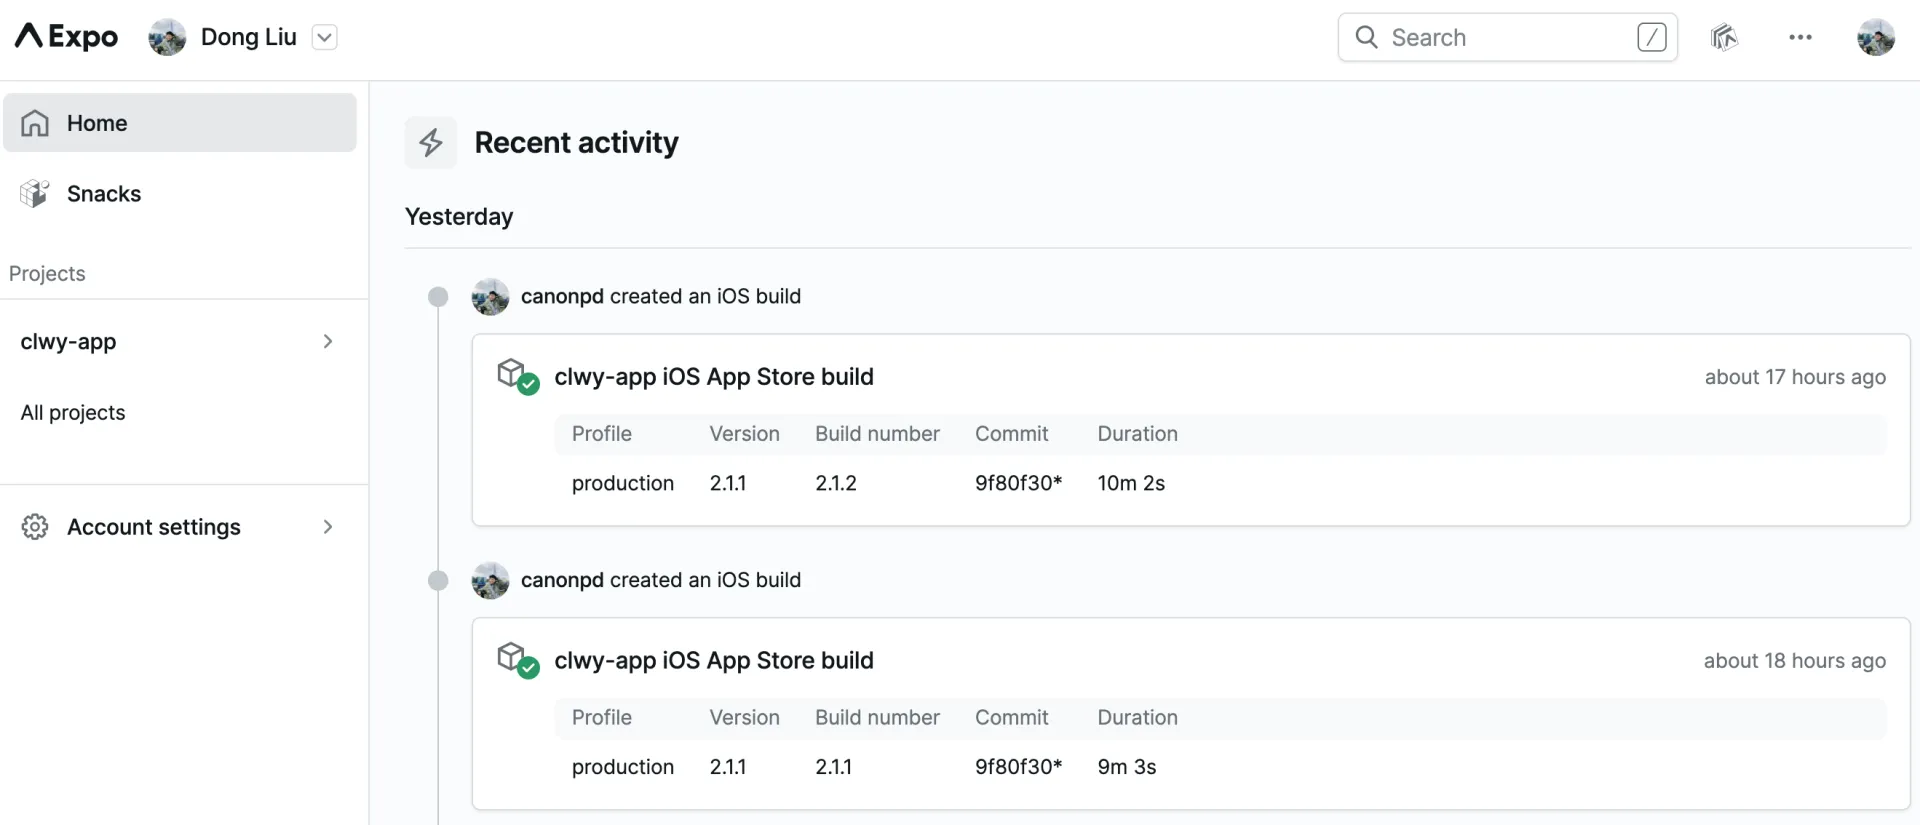
Task: Open the Expo Orbit icon in header
Action: [x=1724, y=37]
